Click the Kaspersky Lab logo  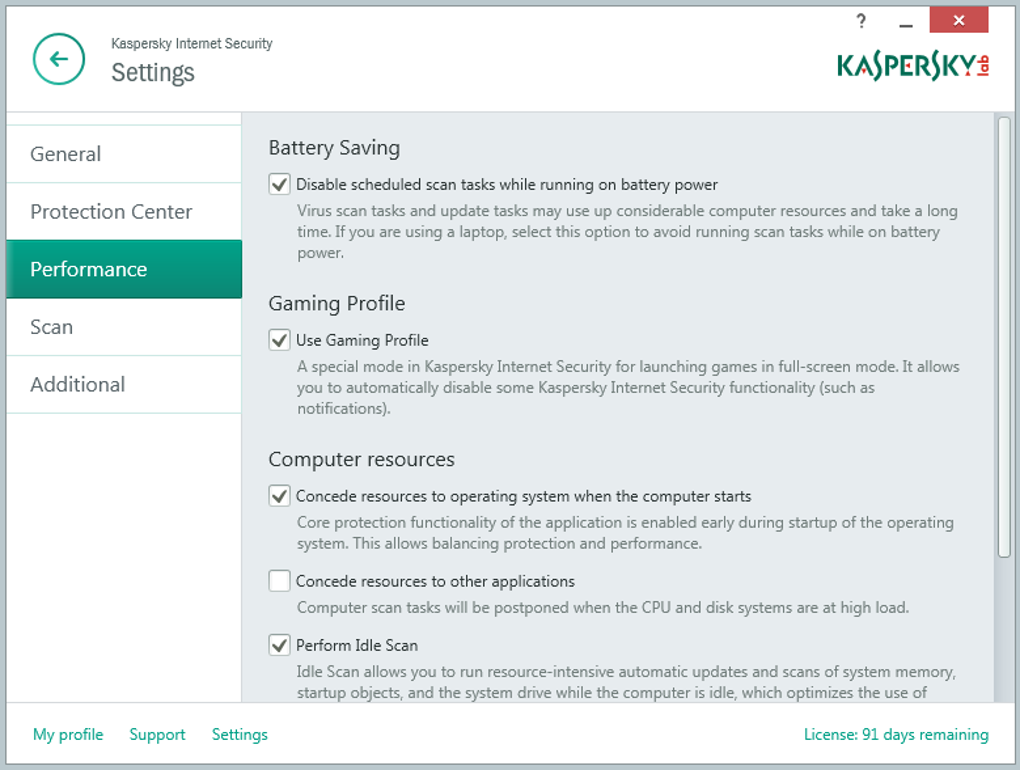(x=912, y=66)
